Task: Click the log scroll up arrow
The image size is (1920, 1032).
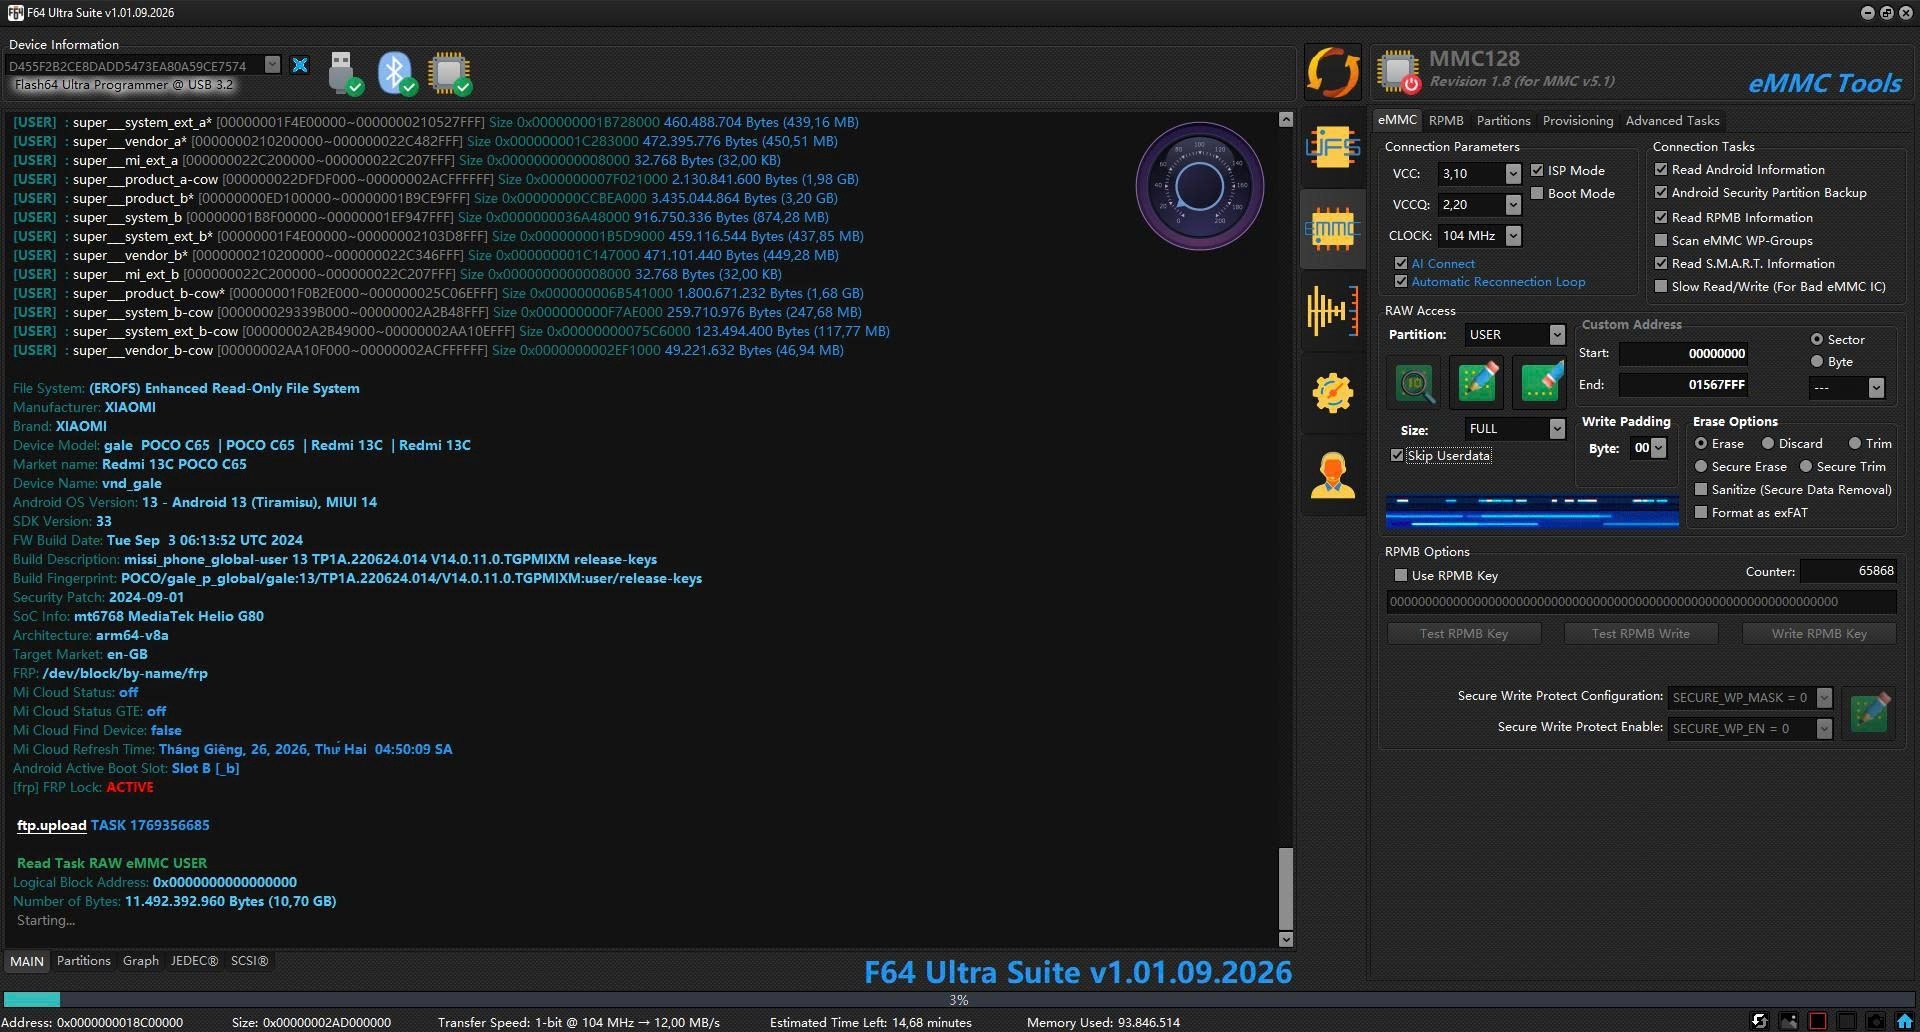Action: [x=1286, y=119]
